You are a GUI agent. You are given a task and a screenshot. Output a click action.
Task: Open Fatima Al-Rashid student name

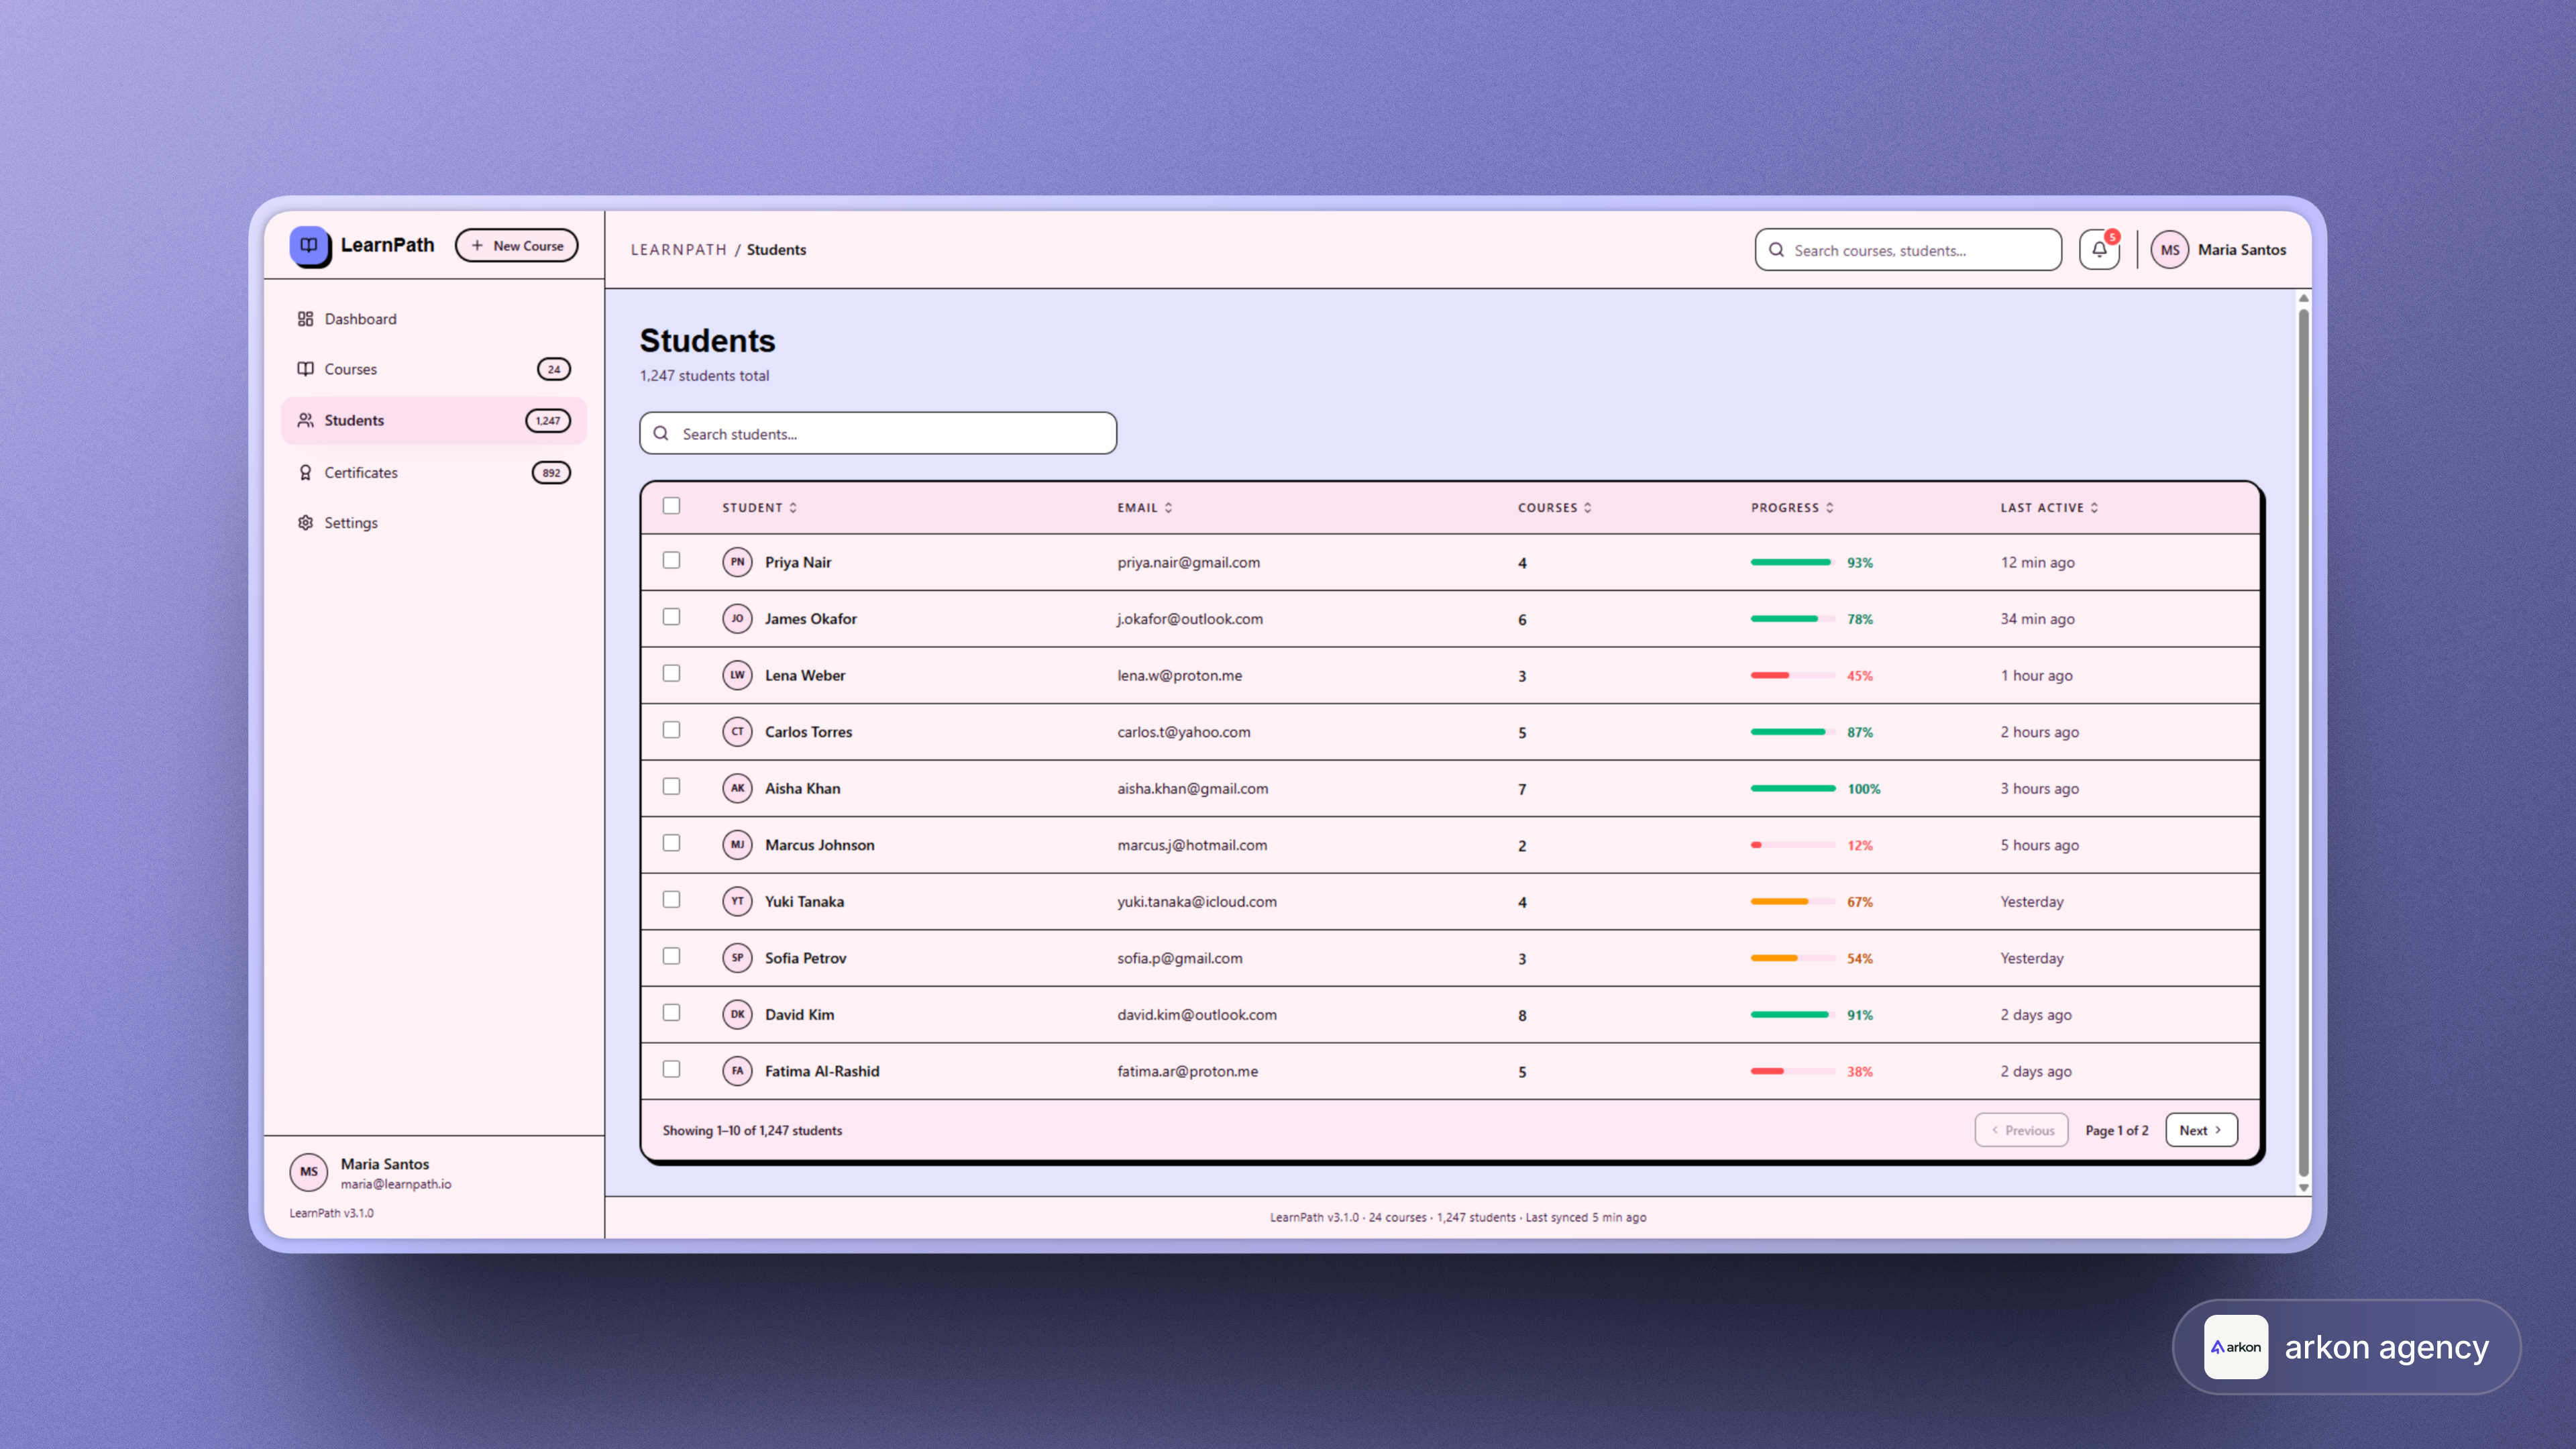pos(822,1071)
